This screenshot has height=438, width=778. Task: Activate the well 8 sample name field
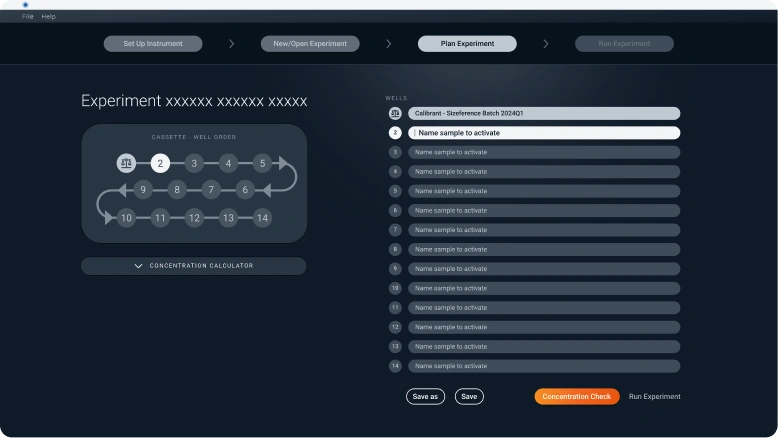(x=544, y=250)
